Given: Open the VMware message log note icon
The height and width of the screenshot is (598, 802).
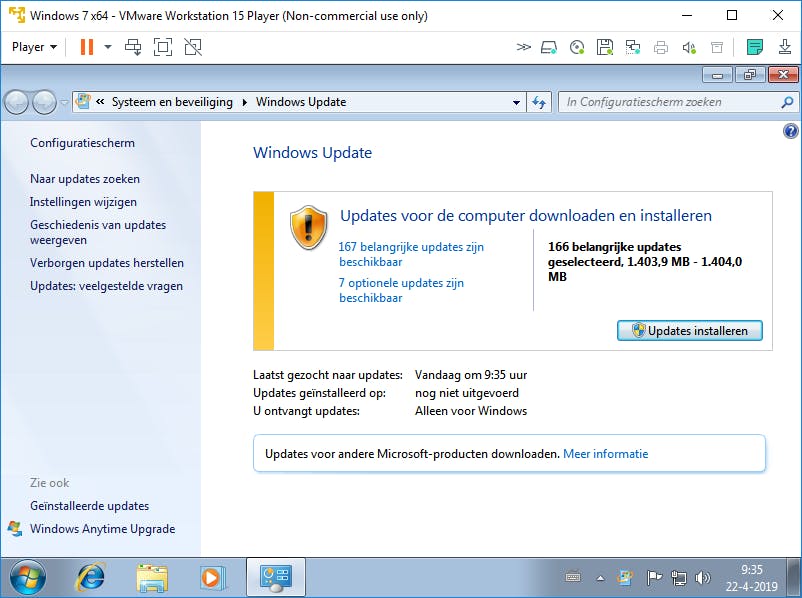Looking at the screenshot, I should click(x=754, y=47).
